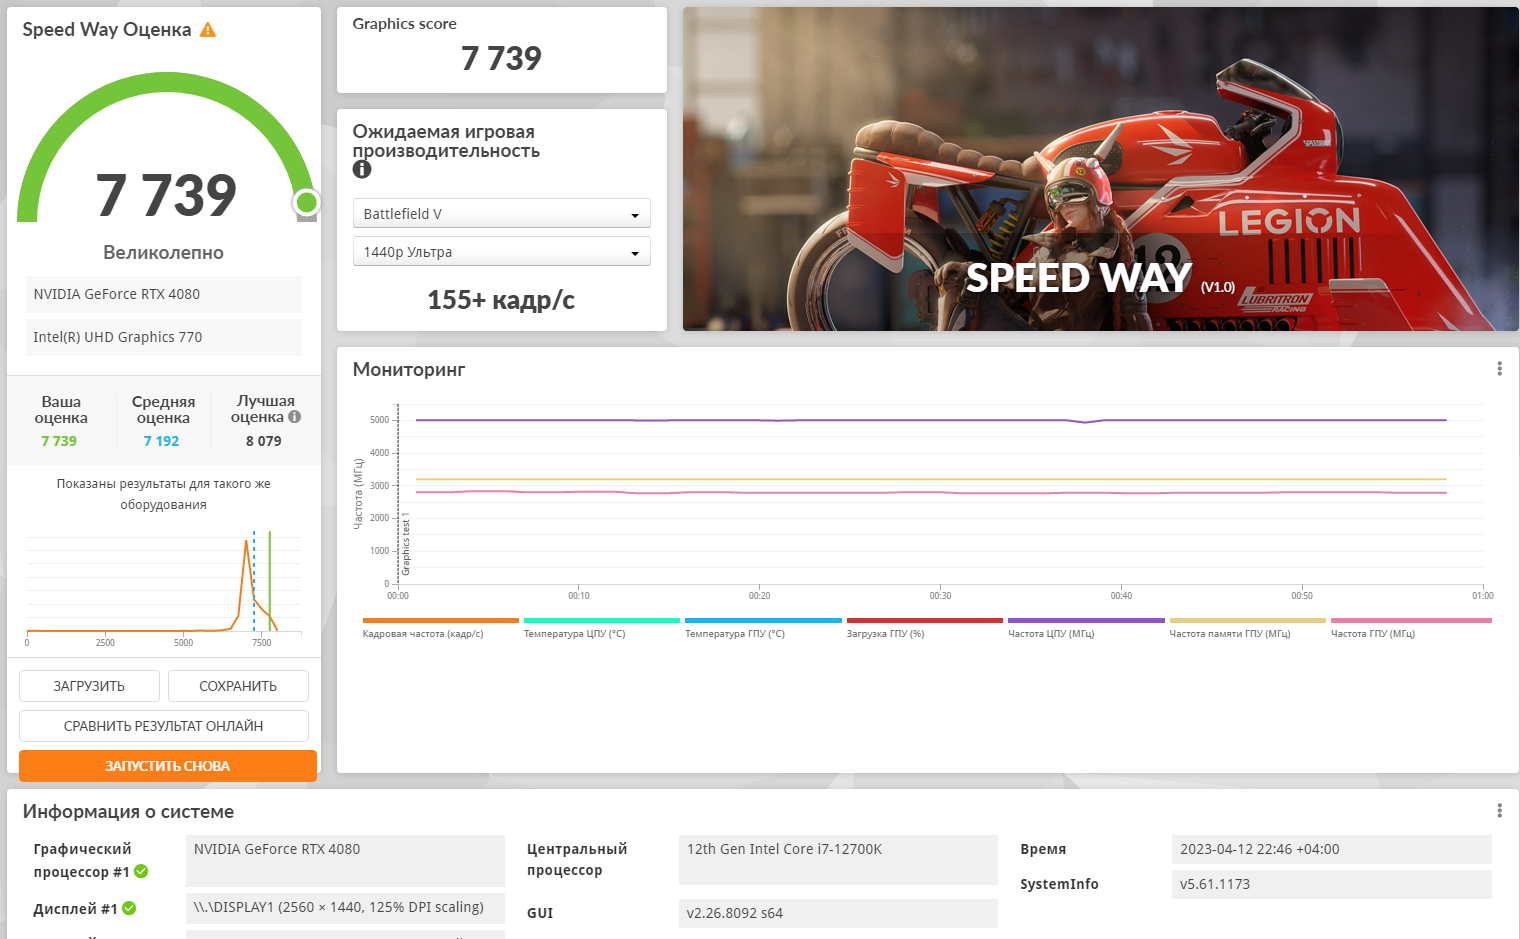Screen dimensions: 1520x939
Task: Click the СОХРАНИТЬ button
Action: point(238,686)
